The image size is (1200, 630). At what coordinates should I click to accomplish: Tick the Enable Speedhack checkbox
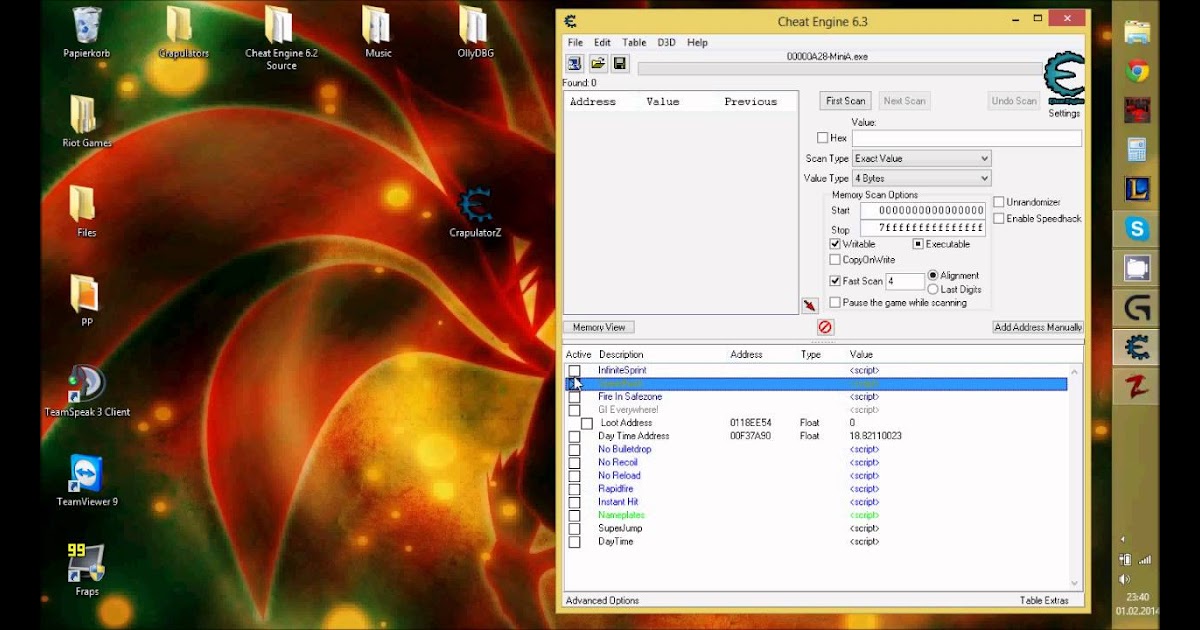(x=999, y=218)
